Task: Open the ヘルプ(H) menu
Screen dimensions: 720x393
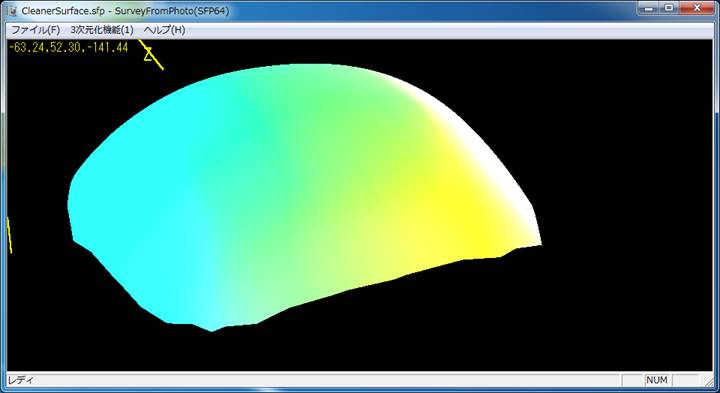Action: click(x=164, y=30)
